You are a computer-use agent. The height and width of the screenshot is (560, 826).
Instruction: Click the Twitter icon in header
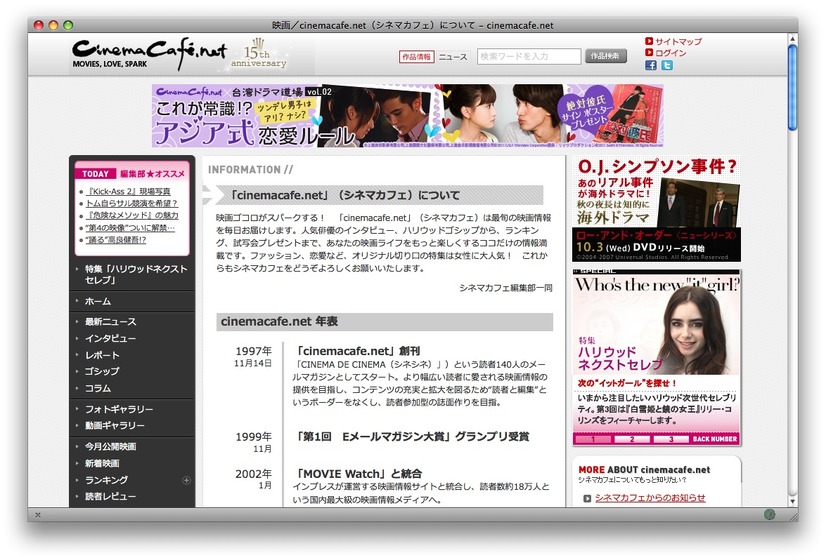[x=667, y=65]
